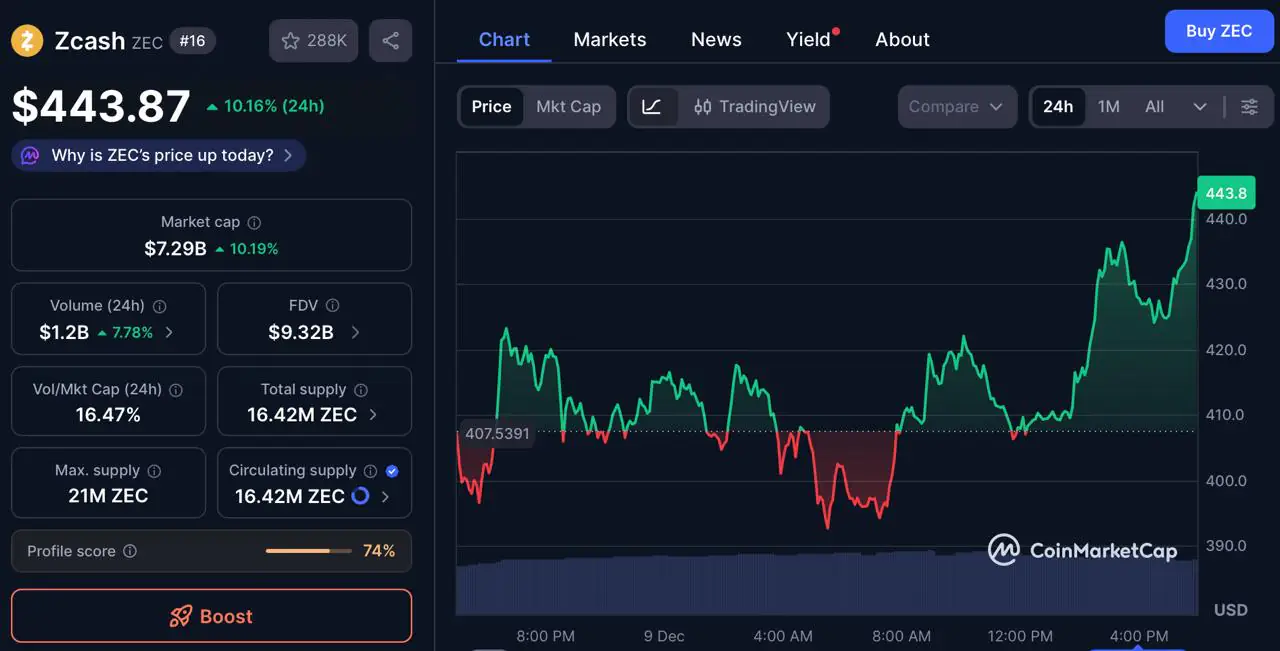Toggle chart to Mkt Cap view
This screenshot has width=1280, height=651.
point(568,107)
